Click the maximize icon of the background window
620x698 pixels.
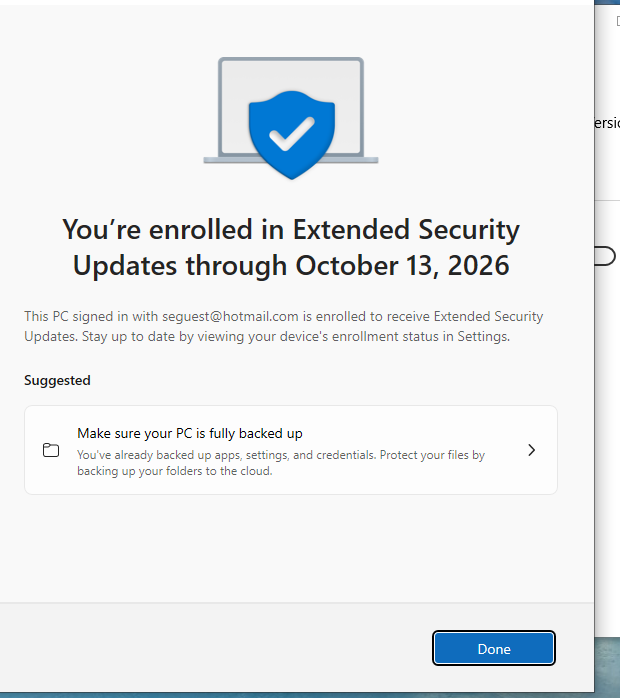pyautogui.click(x=616, y=20)
